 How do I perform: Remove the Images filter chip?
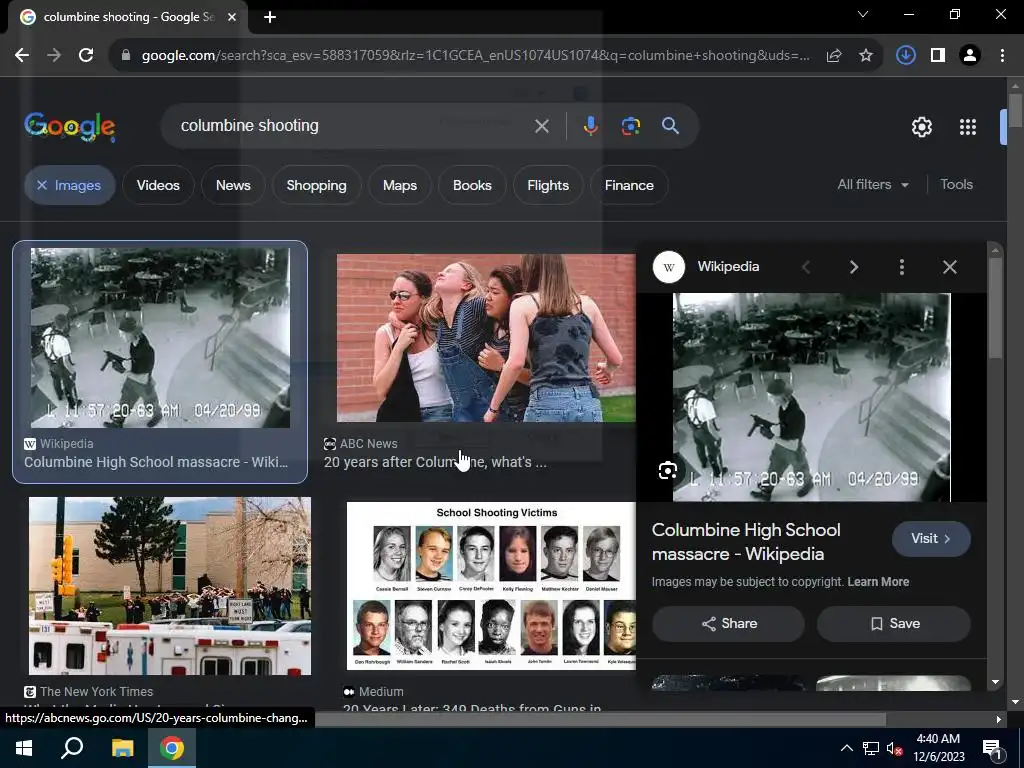(x=42, y=185)
